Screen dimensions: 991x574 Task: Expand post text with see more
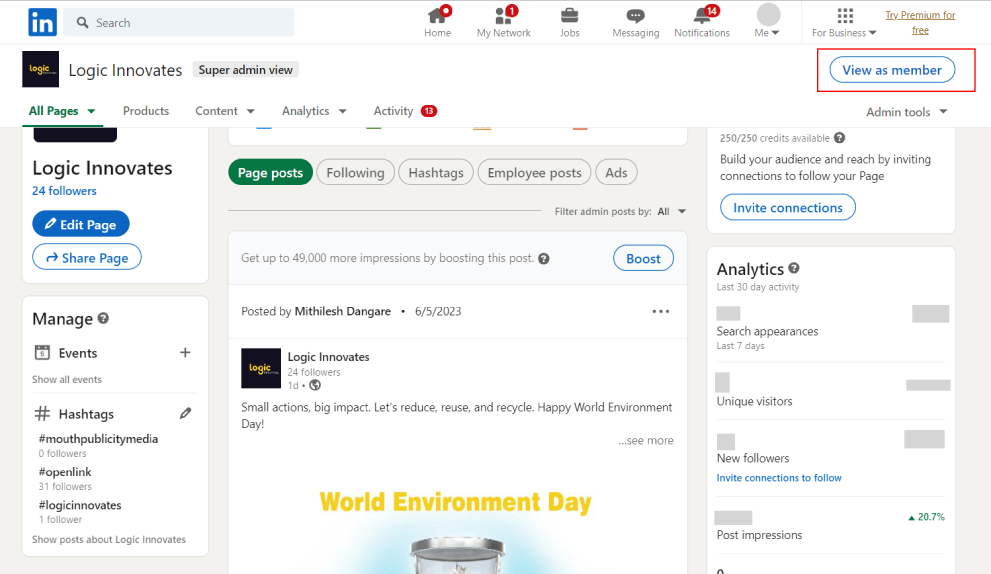point(646,440)
